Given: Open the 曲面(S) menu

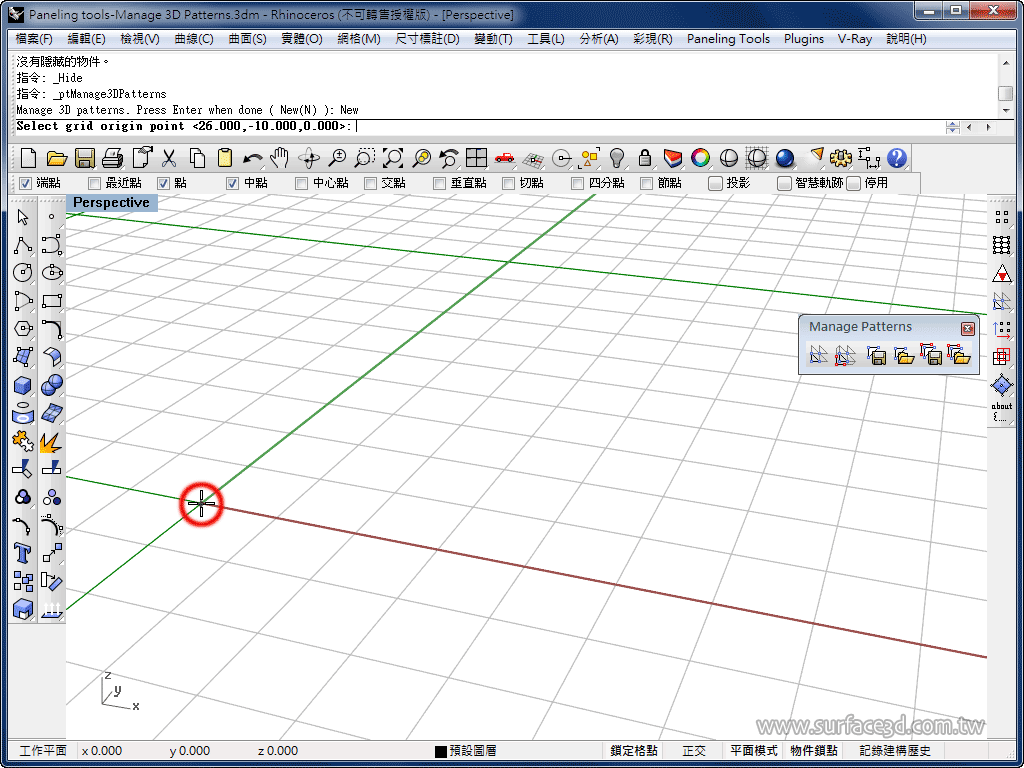Looking at the screenshot, I should click(248, 39).
